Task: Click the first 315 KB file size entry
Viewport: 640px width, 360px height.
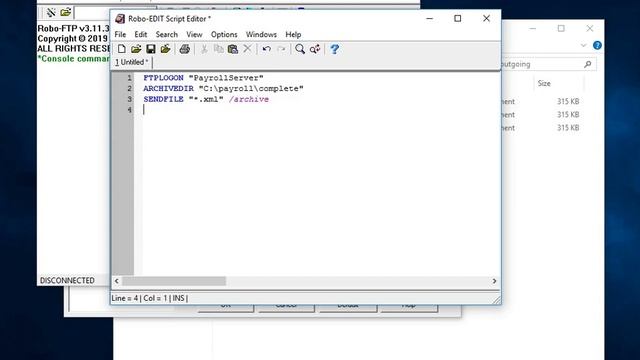Action: (x=568, y=102)
